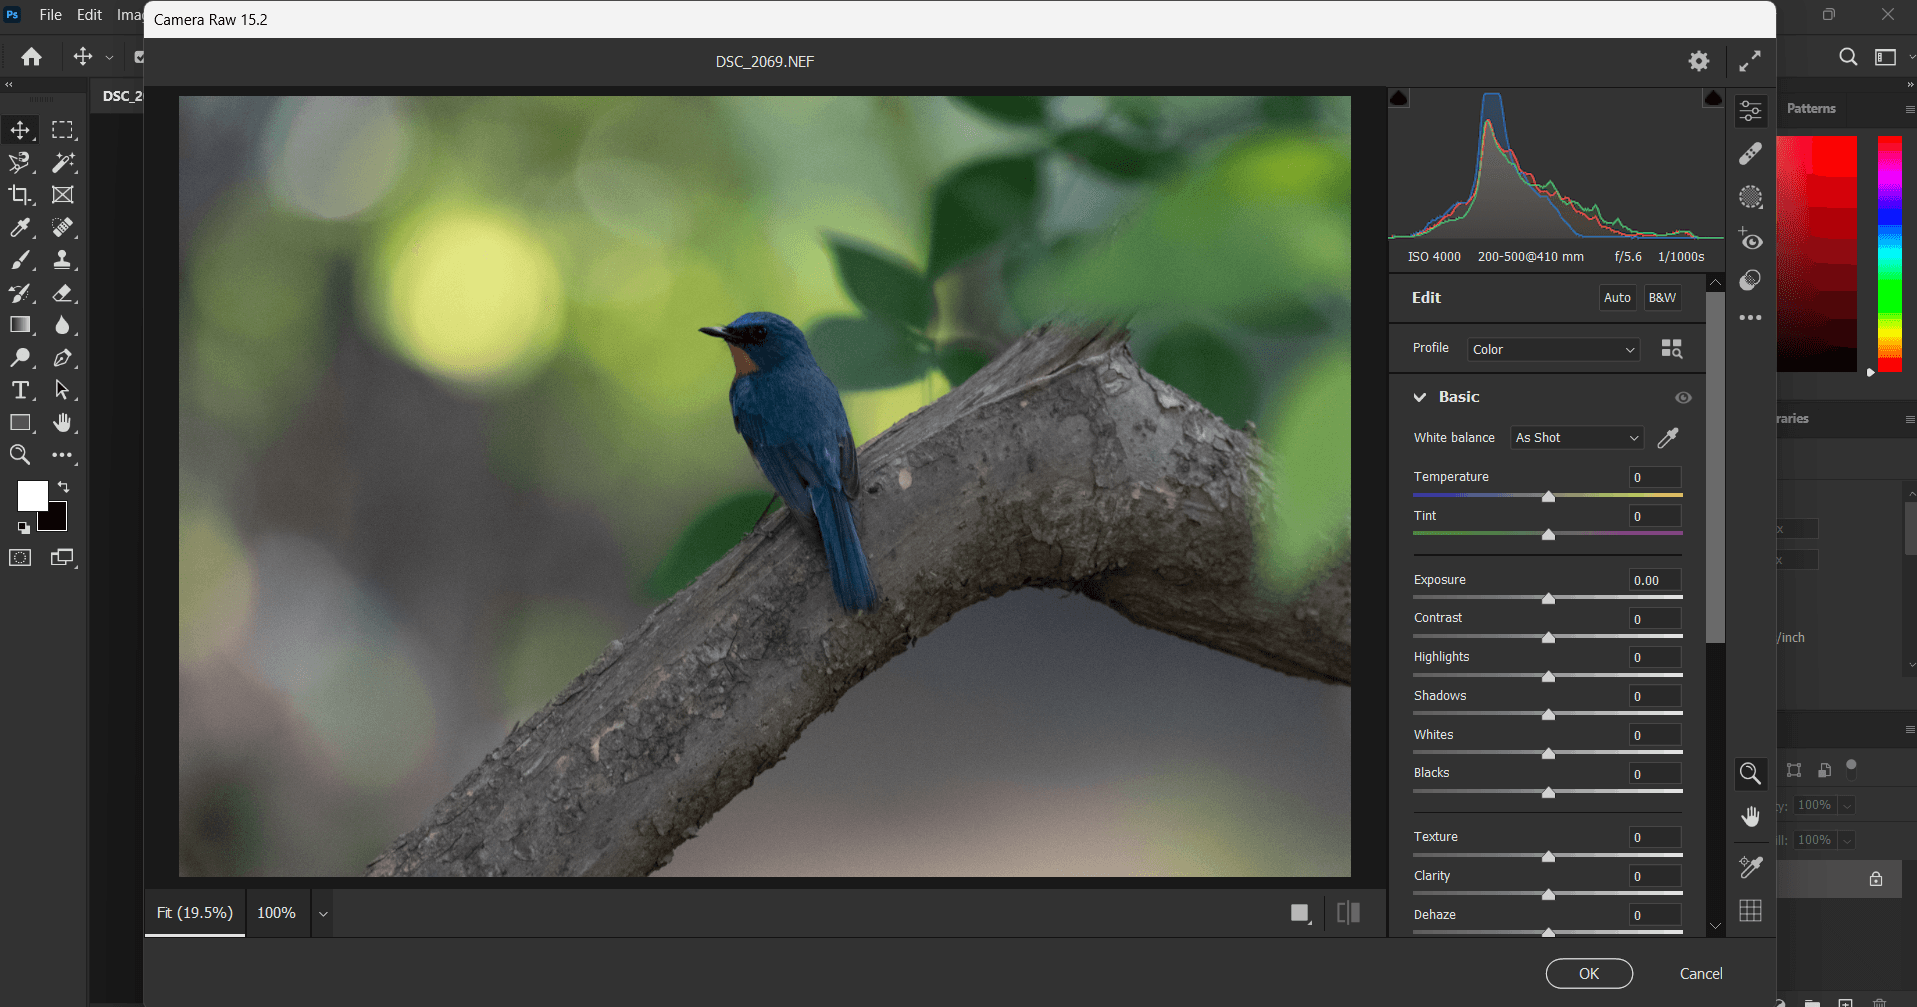Pick the White Balance eyedropper tool
Image resolution: width=1917 pixels, height=1007 pixels.
(x=1668, y=437)
